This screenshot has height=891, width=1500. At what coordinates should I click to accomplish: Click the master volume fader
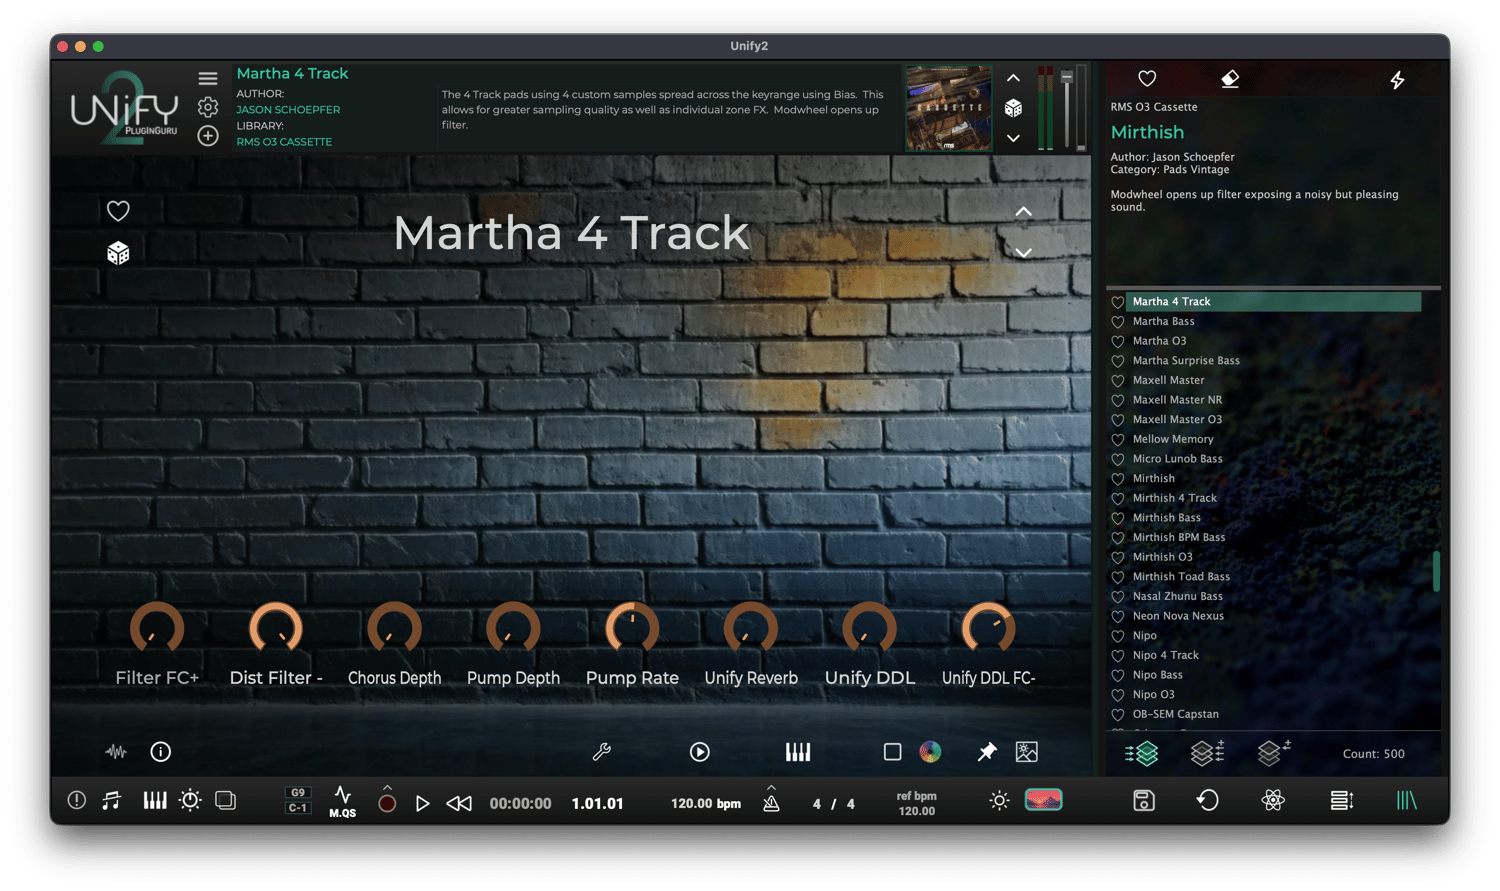click(1067, 108)
